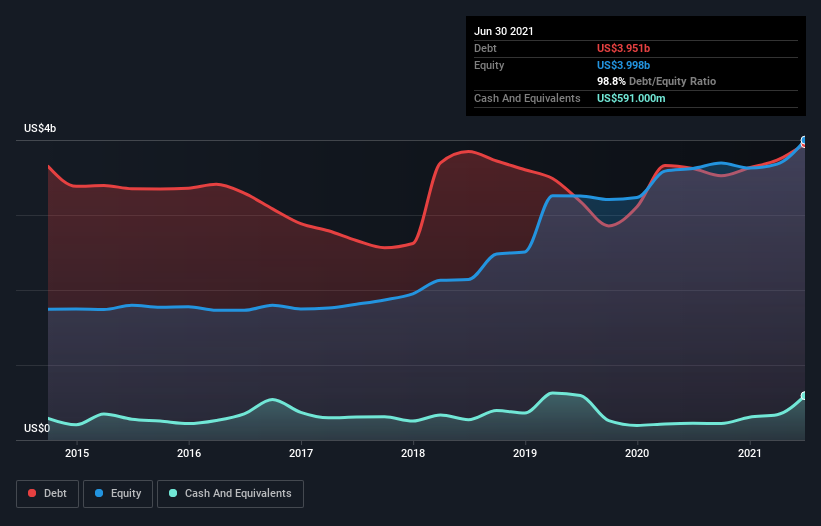Click Cash And Equivalents label in tooltip

[x=527, y=98]
